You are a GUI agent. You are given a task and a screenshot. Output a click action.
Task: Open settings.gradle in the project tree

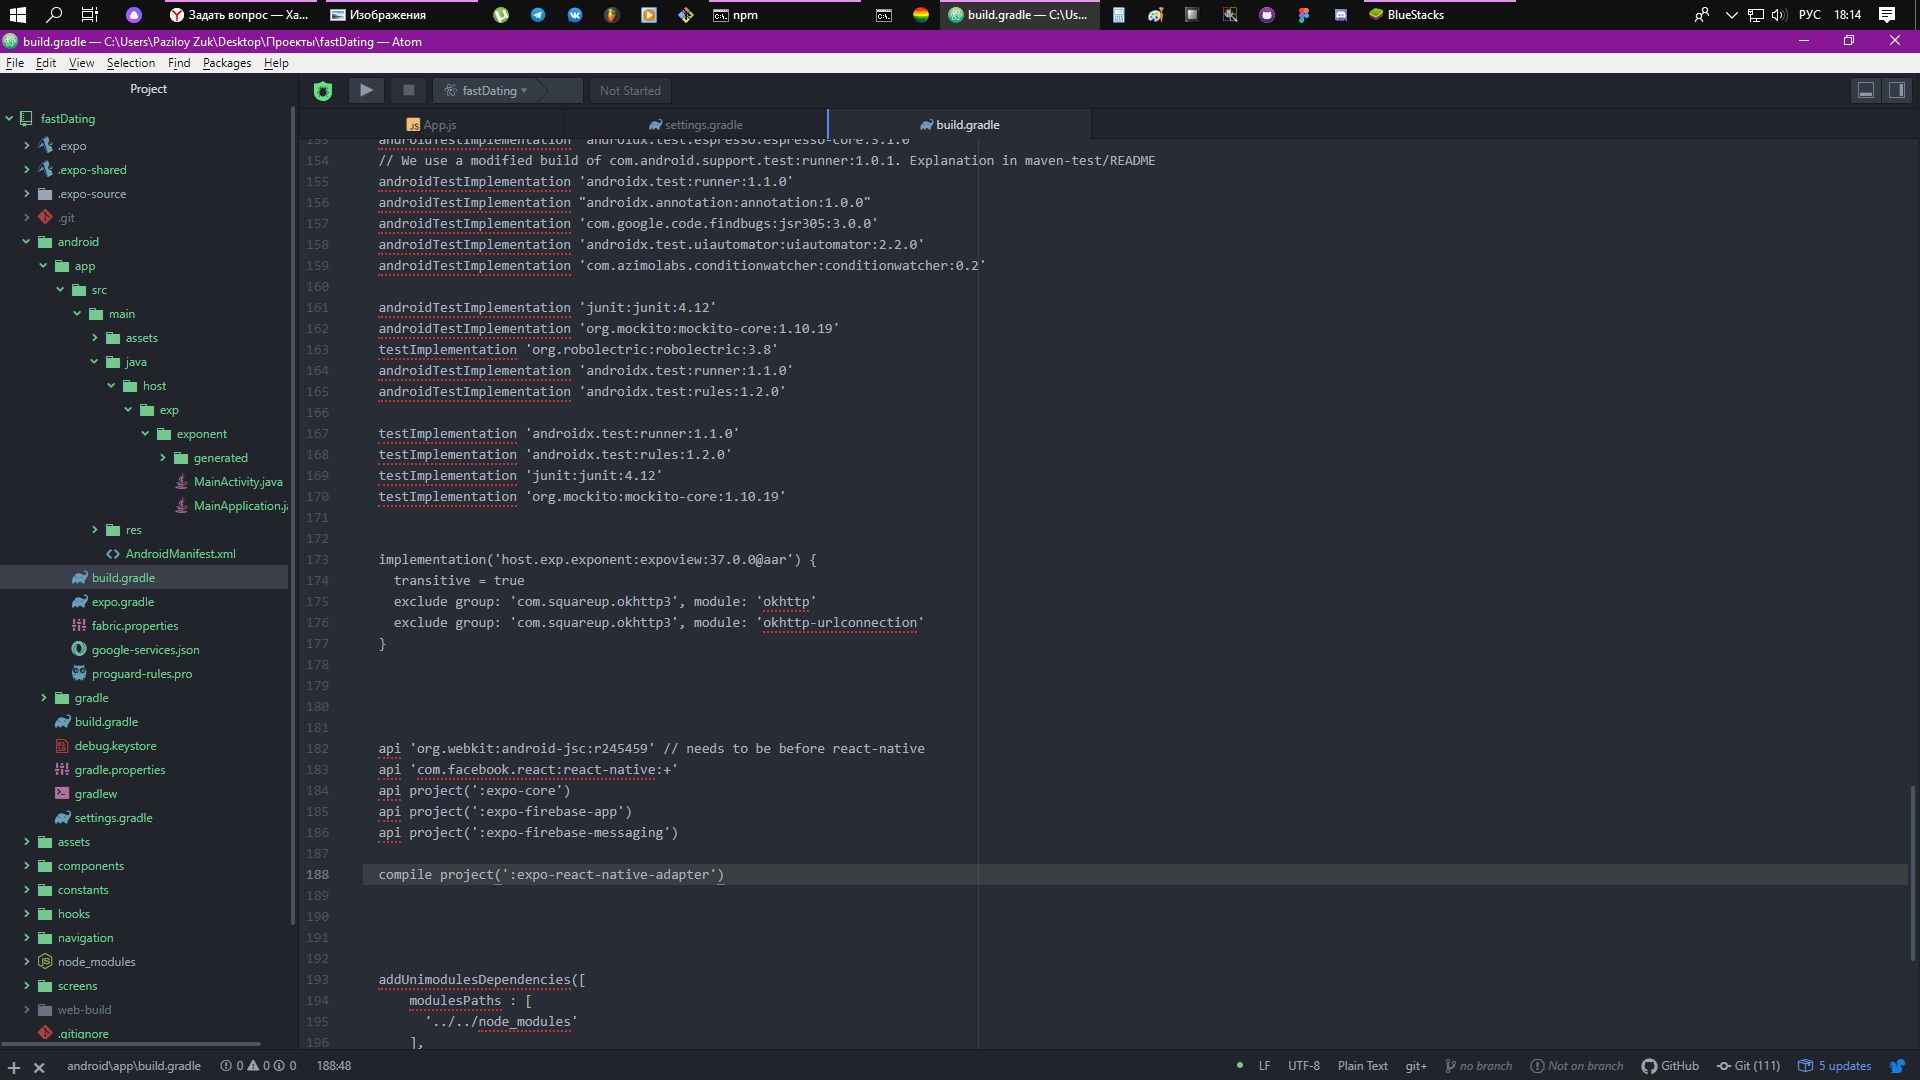tap(104, 818)
